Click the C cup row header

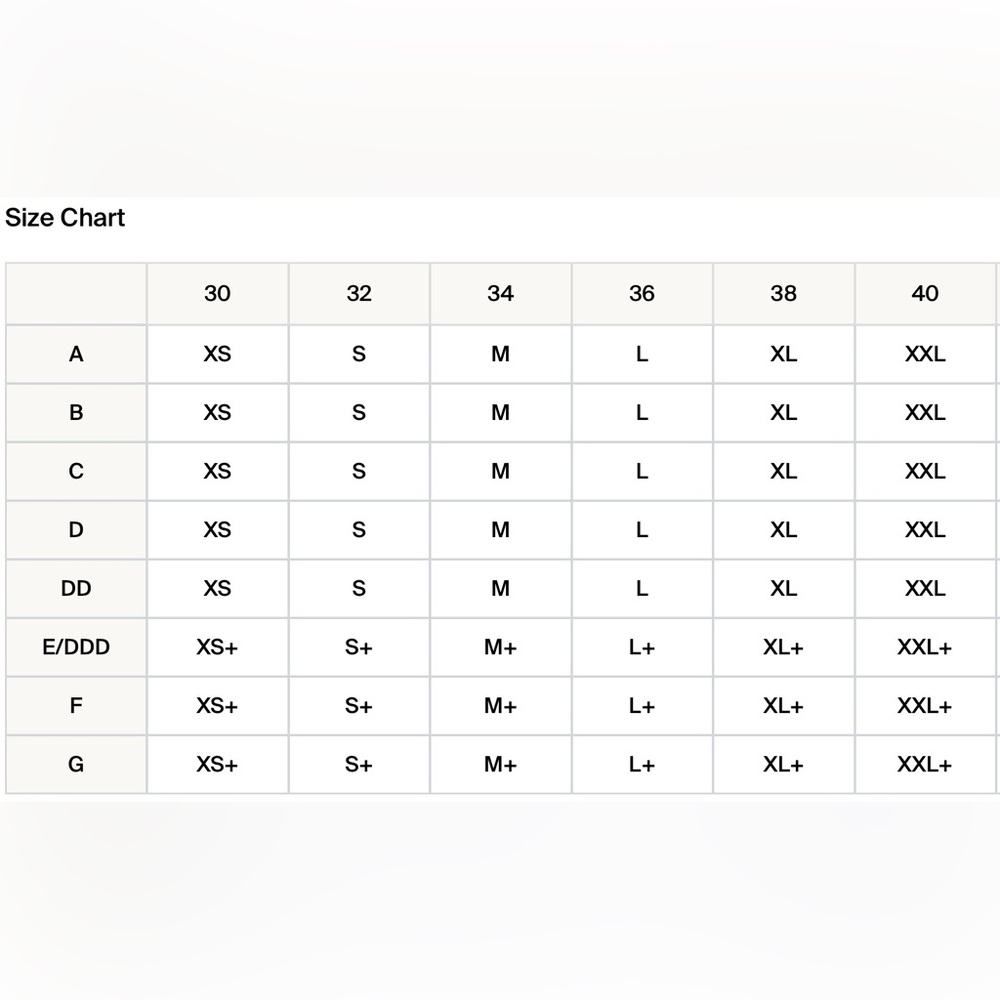click(76, 471)
